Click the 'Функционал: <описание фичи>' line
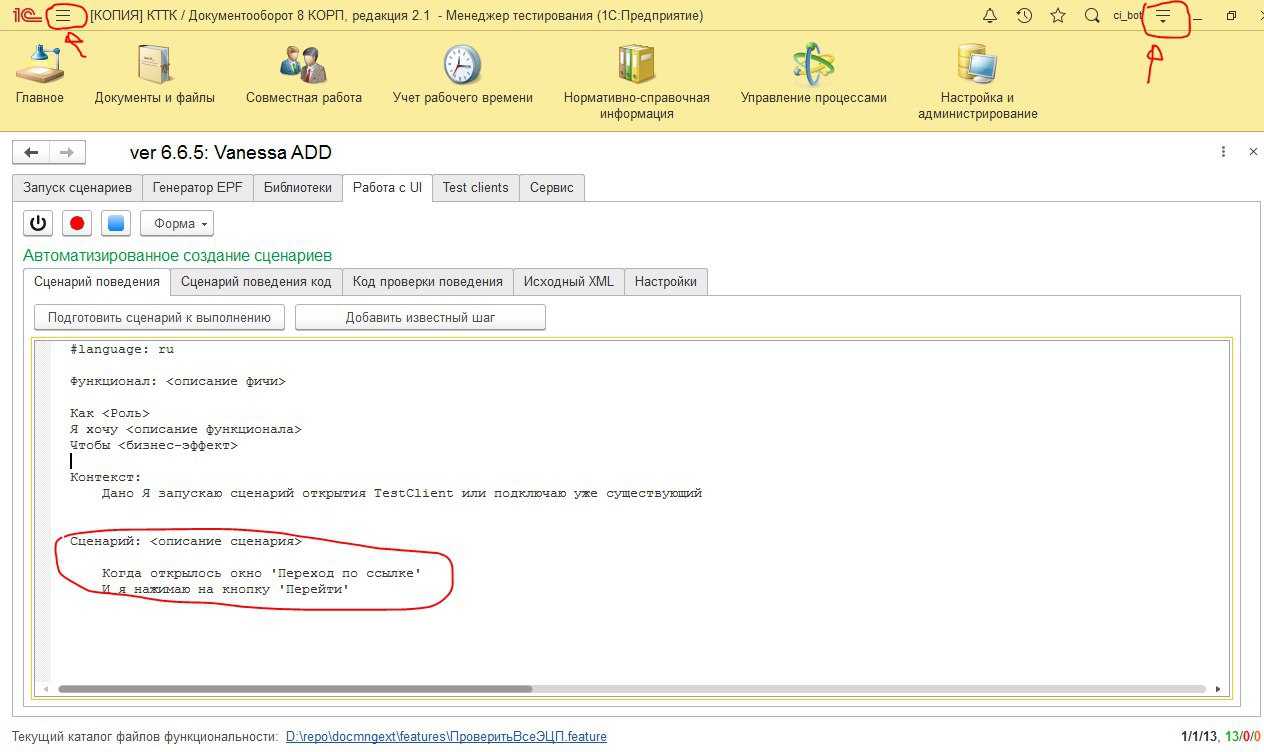 pos(178,381)
